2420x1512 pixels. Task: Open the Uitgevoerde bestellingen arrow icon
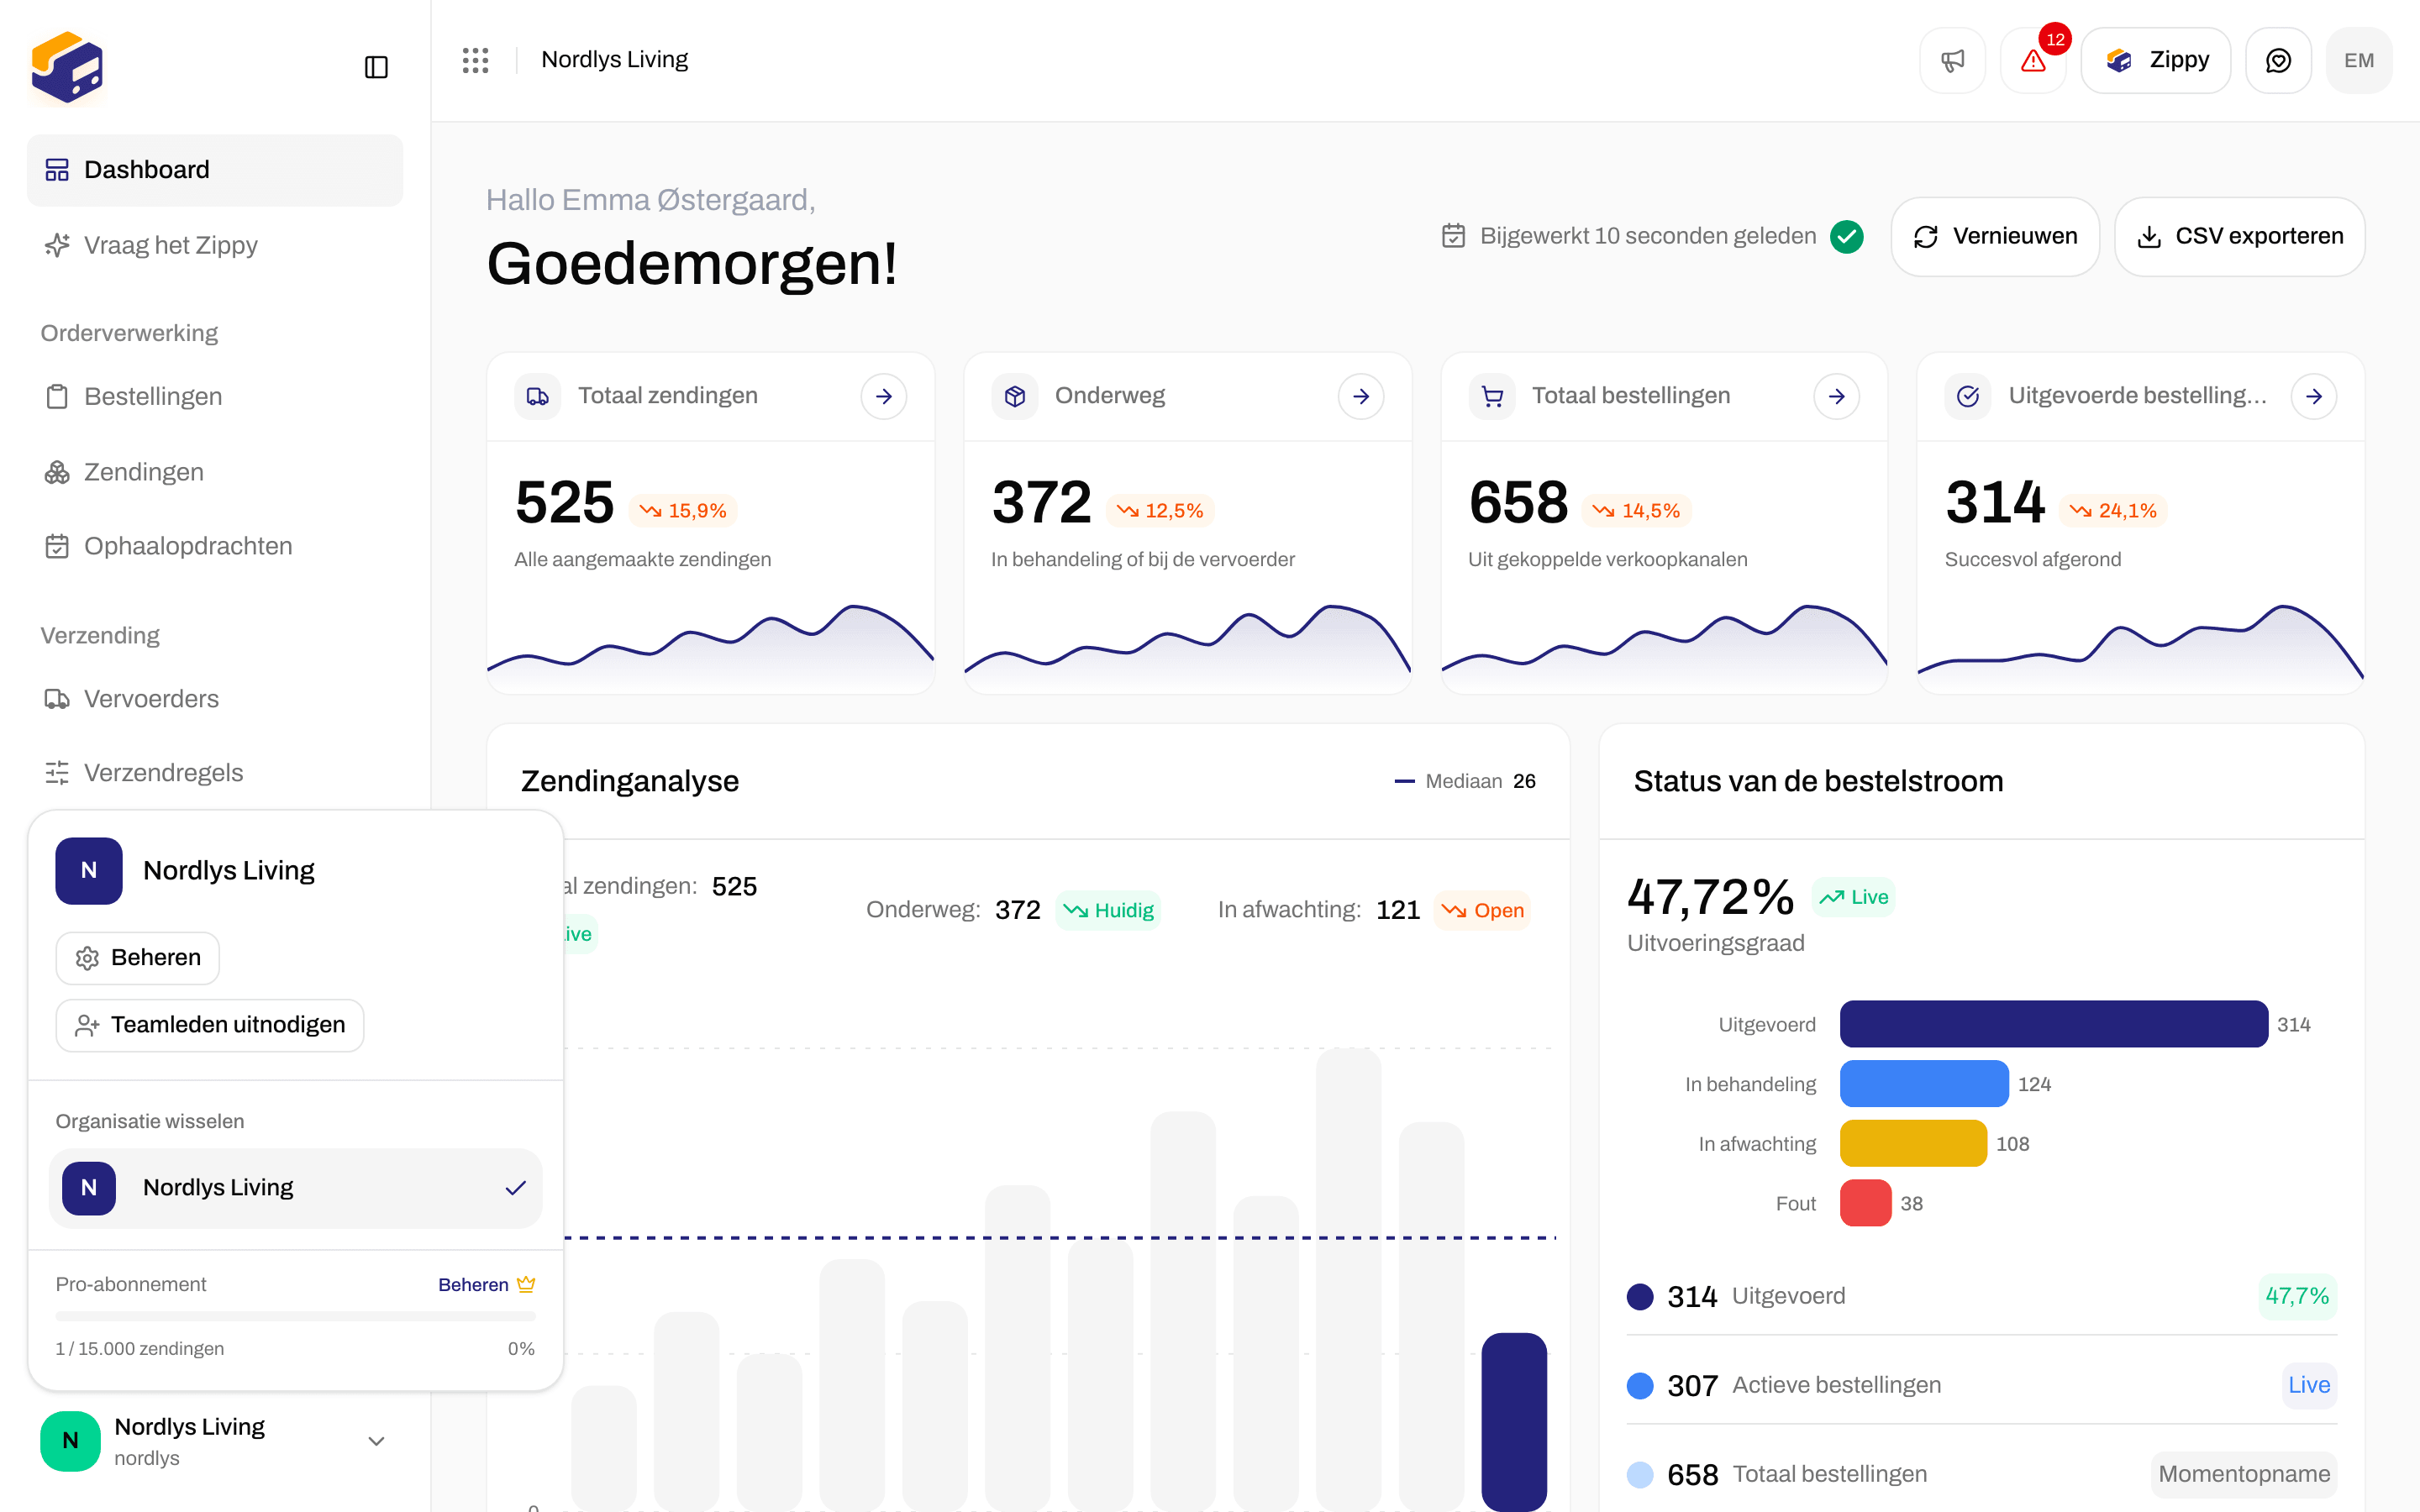tap(2314, 396)
